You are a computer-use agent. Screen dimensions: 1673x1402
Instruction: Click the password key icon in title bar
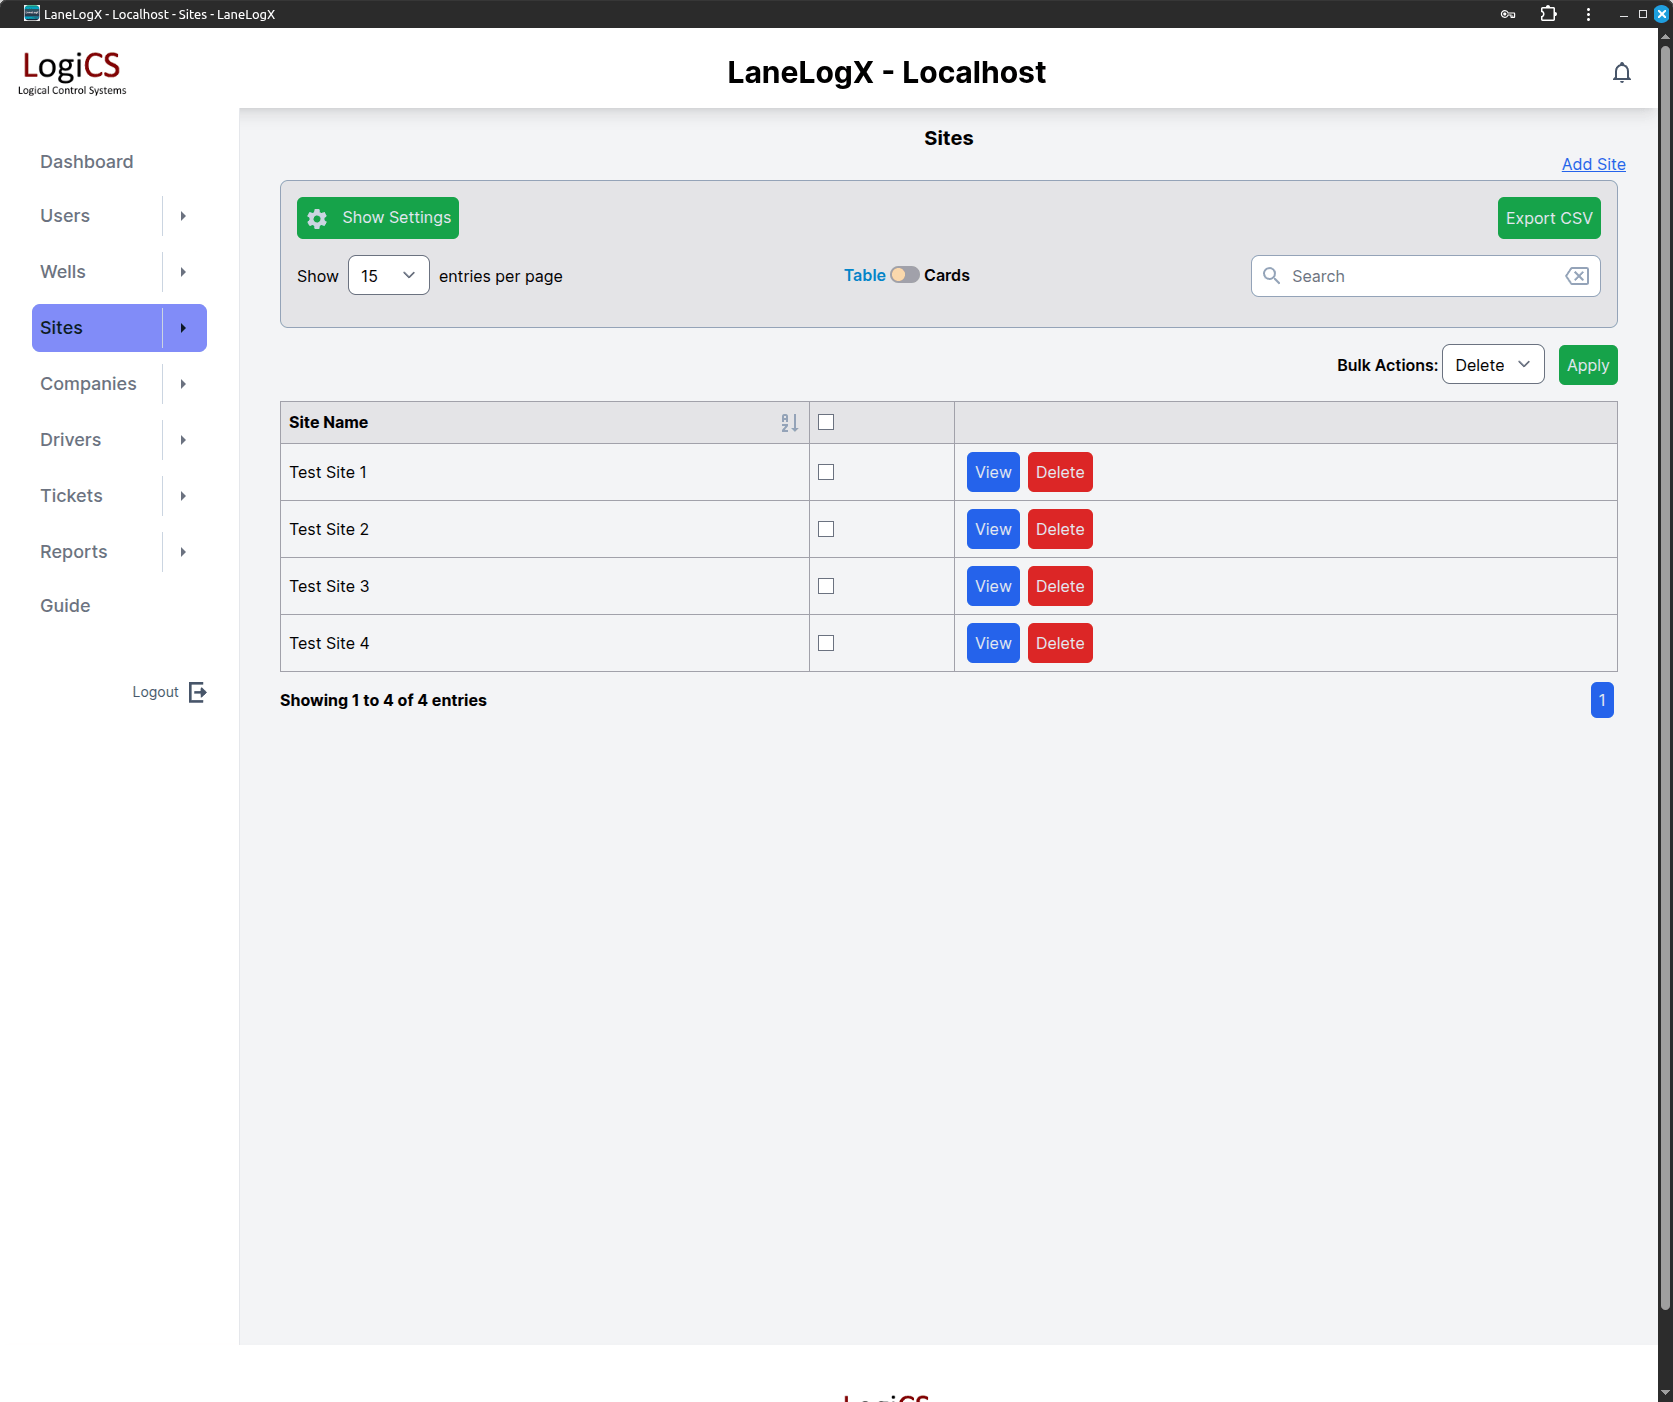click(x=1508, y=14)
